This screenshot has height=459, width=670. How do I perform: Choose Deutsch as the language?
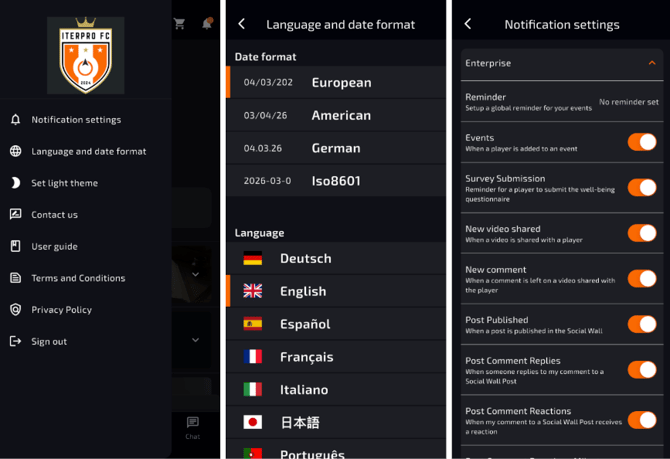click(x=336, y=259)
